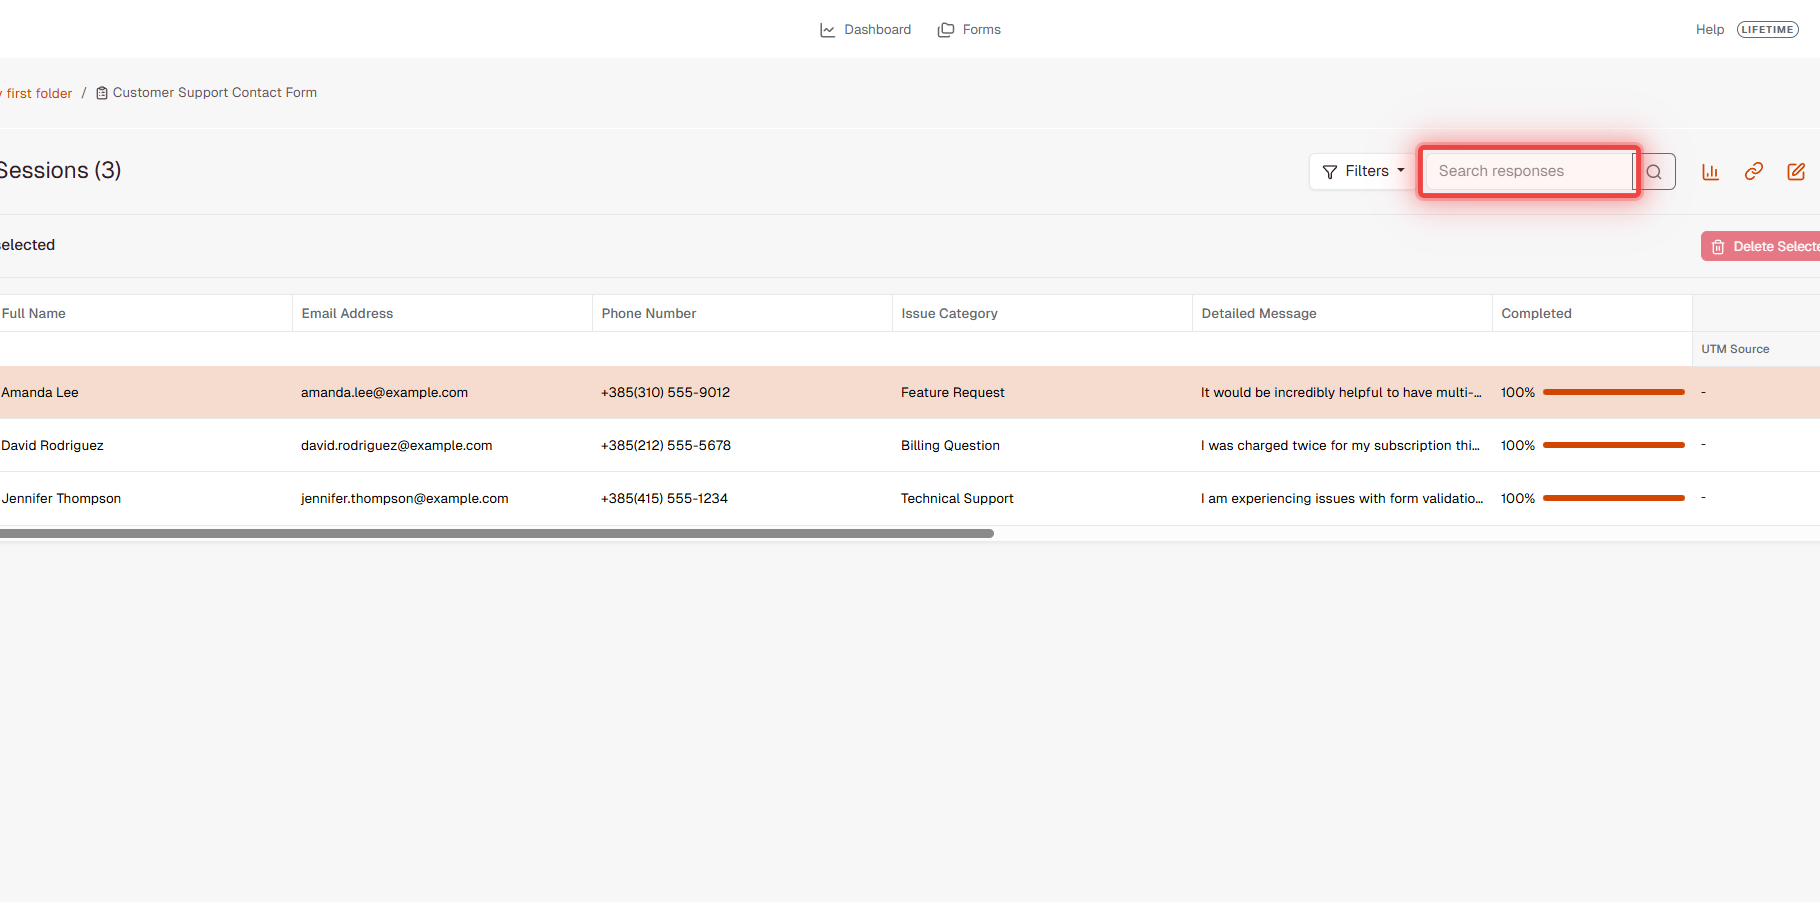Screen dimensions: 1820x902
Task: Copy the form link using the chain icon
Action: [x=1753, y=171]
